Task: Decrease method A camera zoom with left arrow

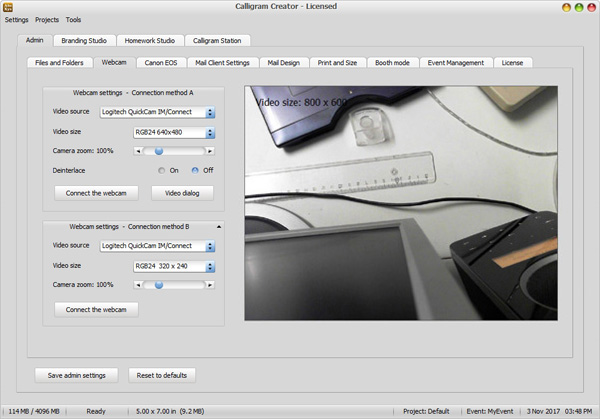Action: pyautogui.click(x=138, y=151)
